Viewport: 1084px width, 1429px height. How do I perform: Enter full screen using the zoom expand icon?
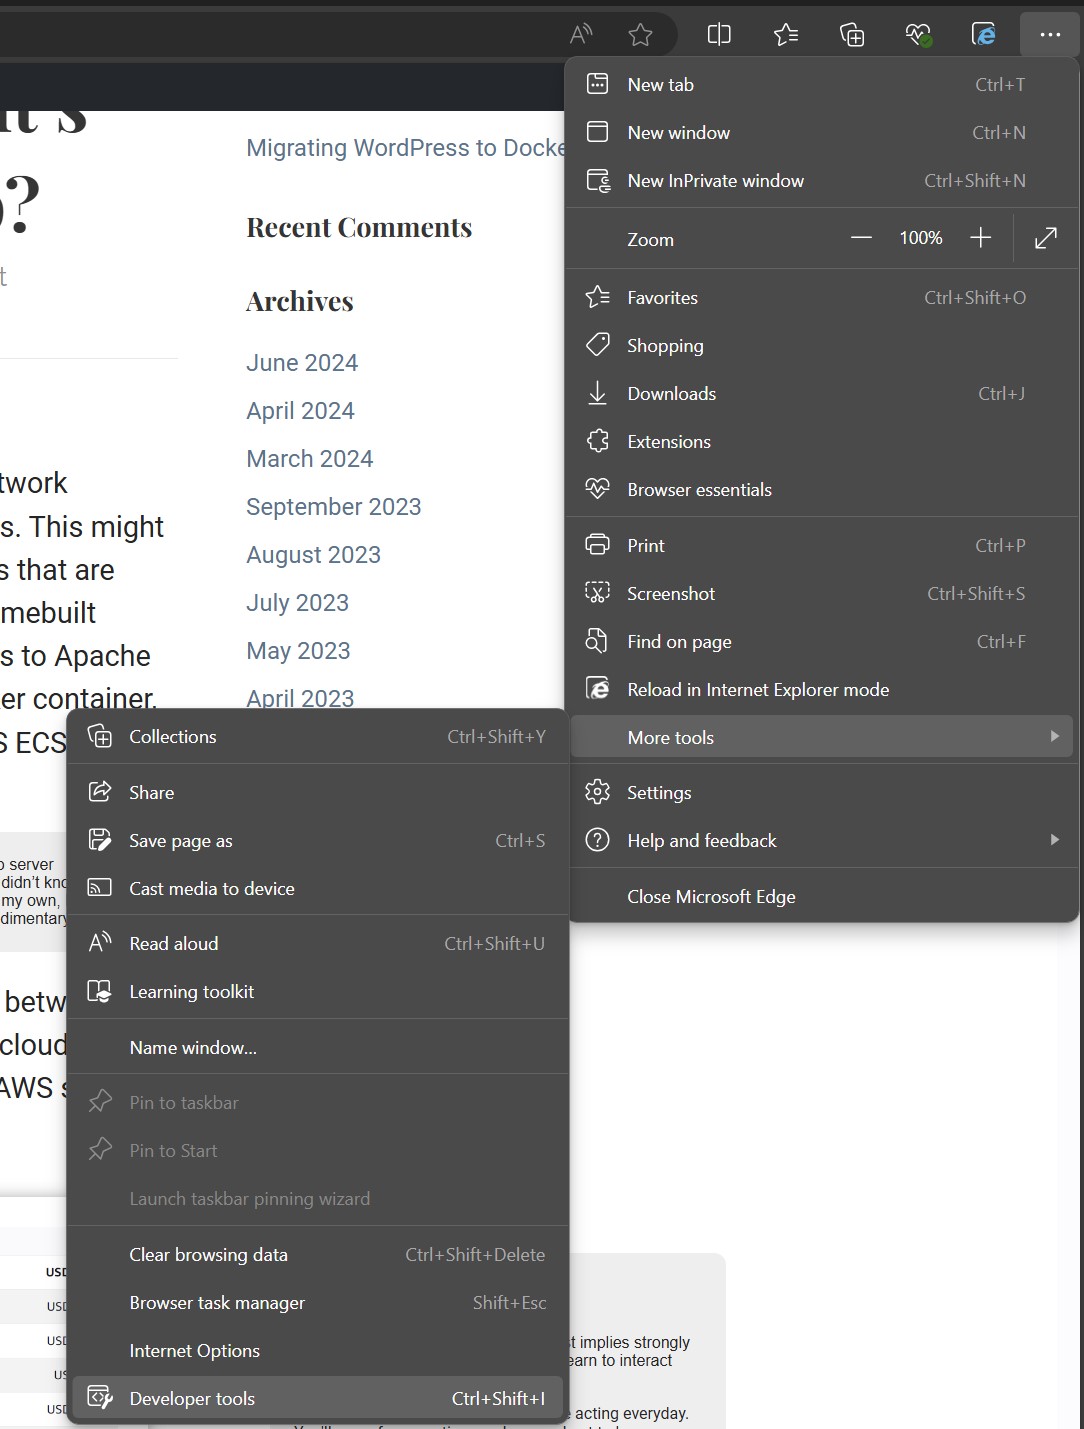pos(1046,238)
